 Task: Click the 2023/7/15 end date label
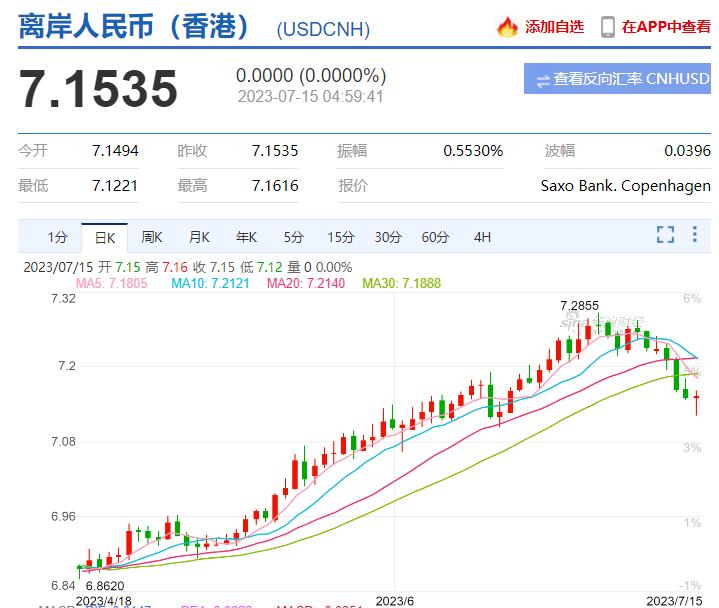pyautogui.click(x=674, y=601)
